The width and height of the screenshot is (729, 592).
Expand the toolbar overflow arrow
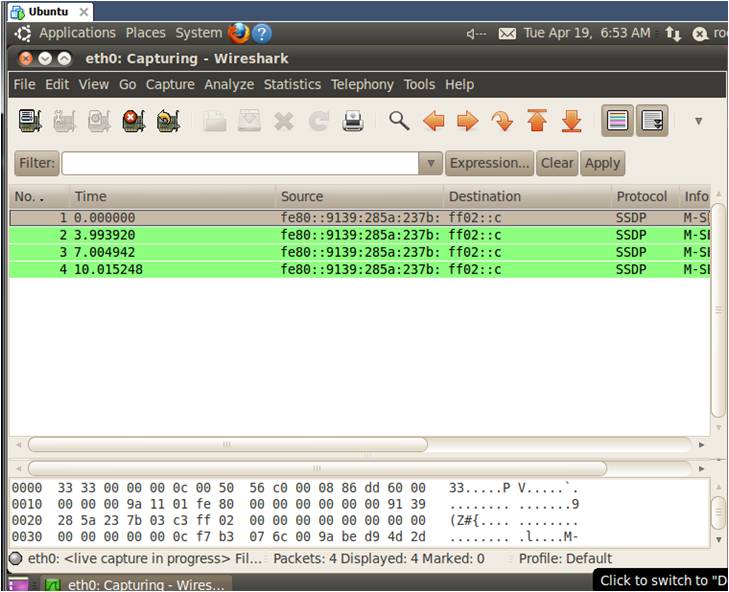point(698,121)
